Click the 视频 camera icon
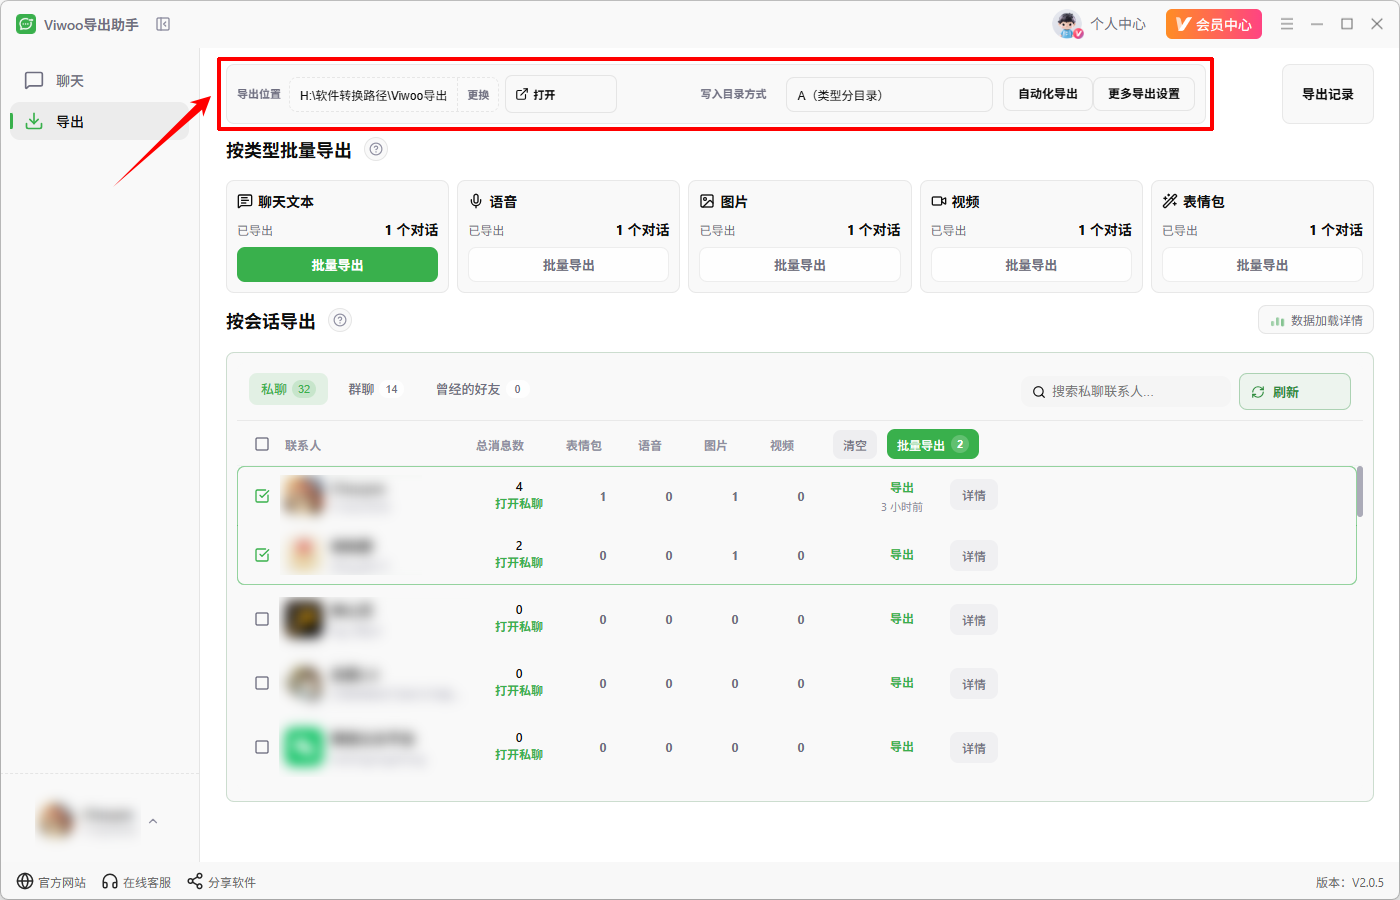 (x=938, y=201)
